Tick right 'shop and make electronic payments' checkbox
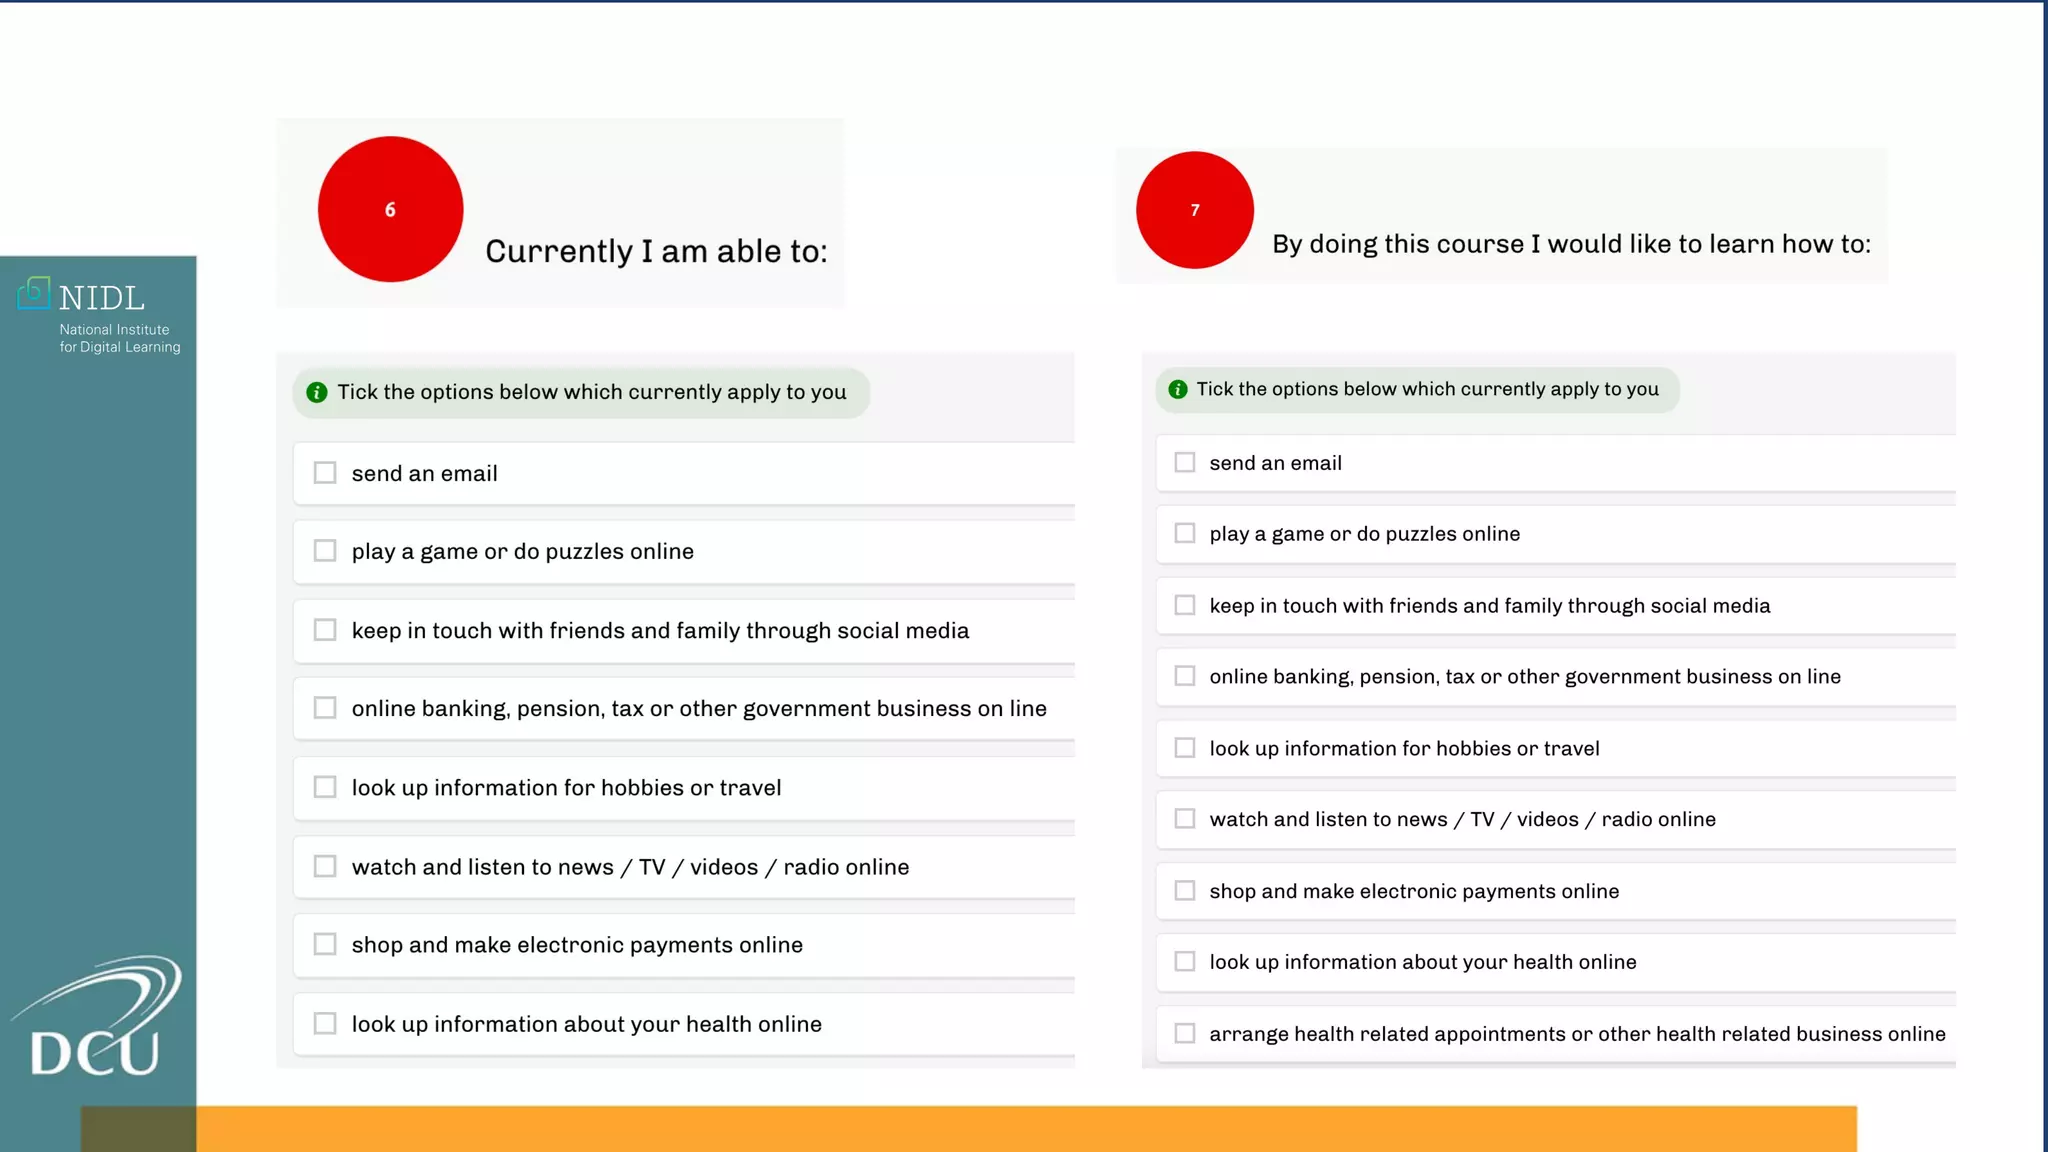The height and width of the screenshot is (1152, 2048). tap(1185, 890)
